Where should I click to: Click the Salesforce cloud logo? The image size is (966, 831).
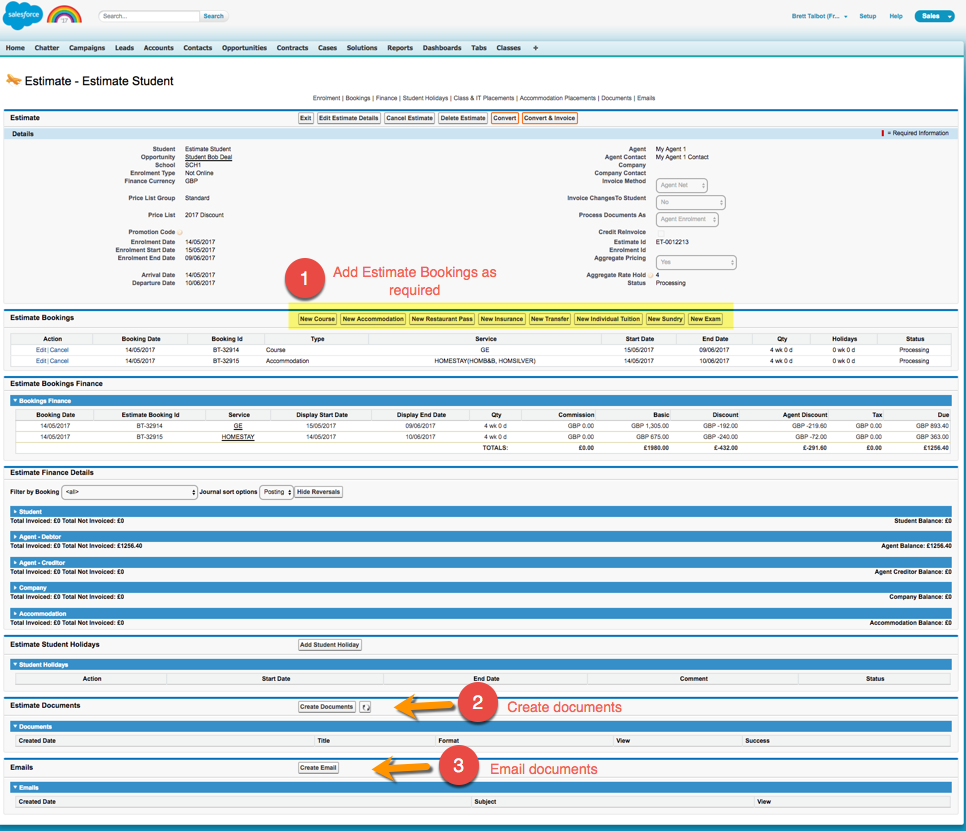tap(23, 16)
